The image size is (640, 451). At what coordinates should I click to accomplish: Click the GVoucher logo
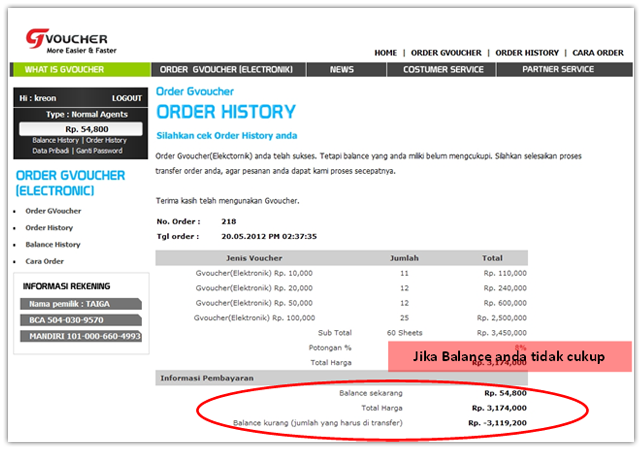71,41
